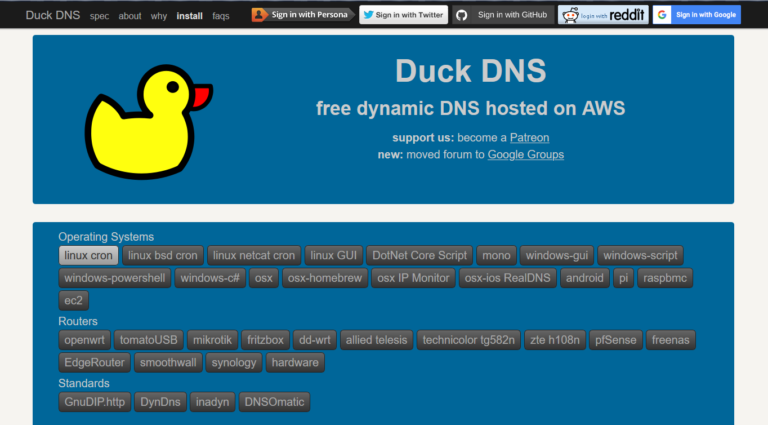
Task: Choose the pfSense router guide
Action: pyautogui.click(x=616, y=340)
